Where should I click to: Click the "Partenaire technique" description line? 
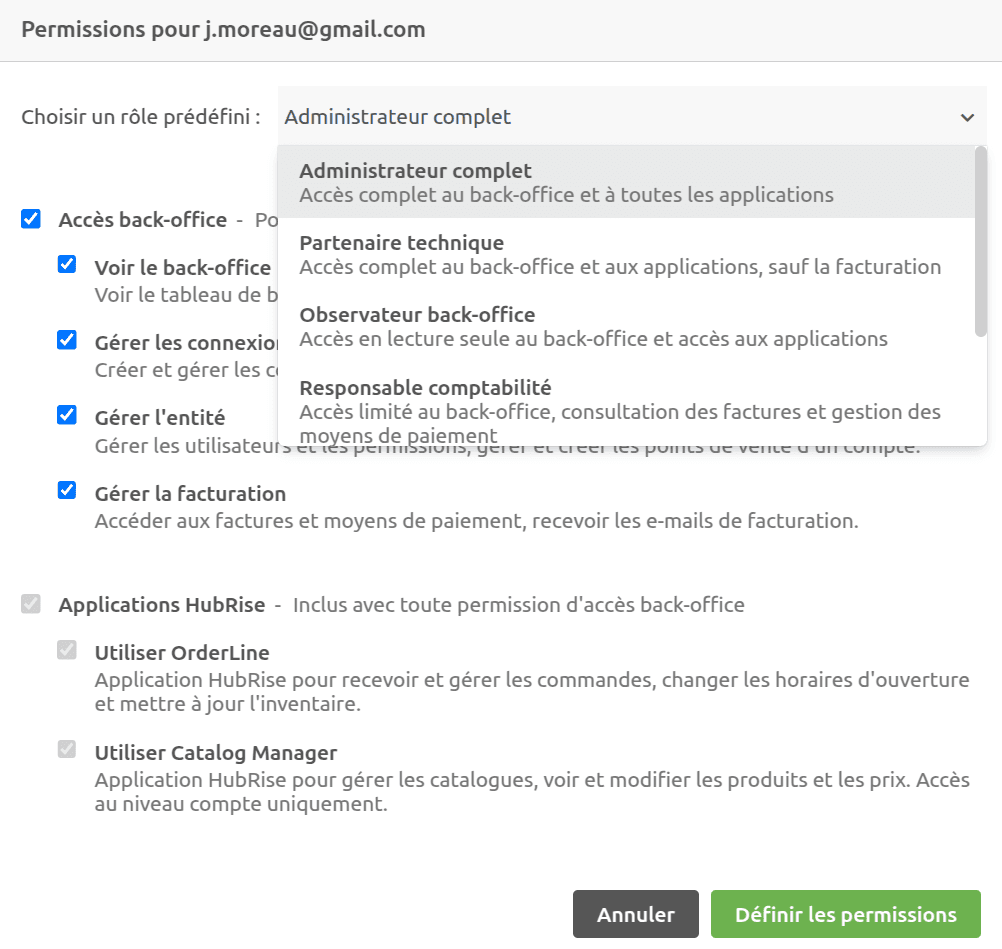(x=620, y=266)
